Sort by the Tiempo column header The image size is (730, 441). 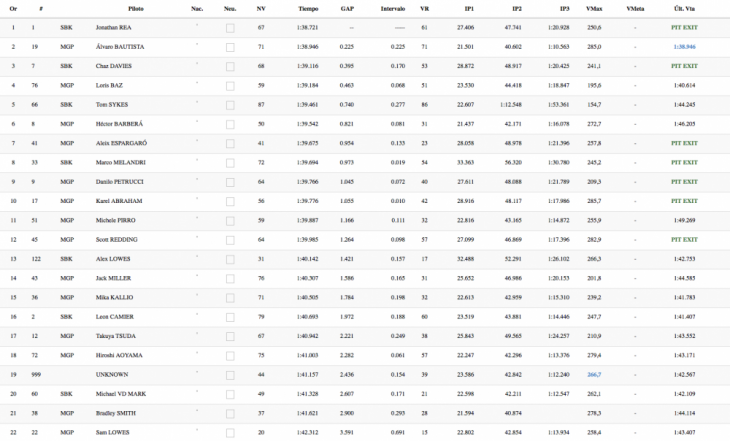coord(309,8)
